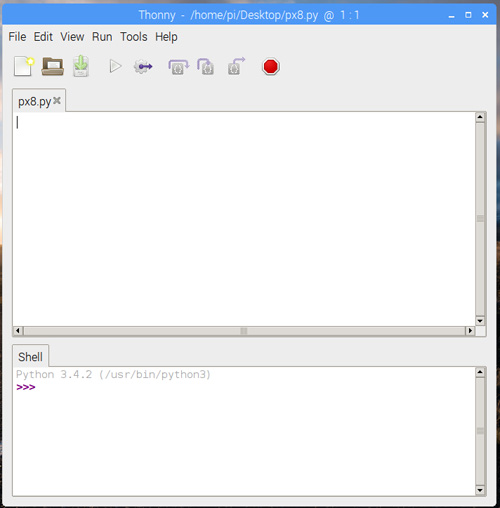
Task: Open a file using folder icon
Action: click(52, 66)
